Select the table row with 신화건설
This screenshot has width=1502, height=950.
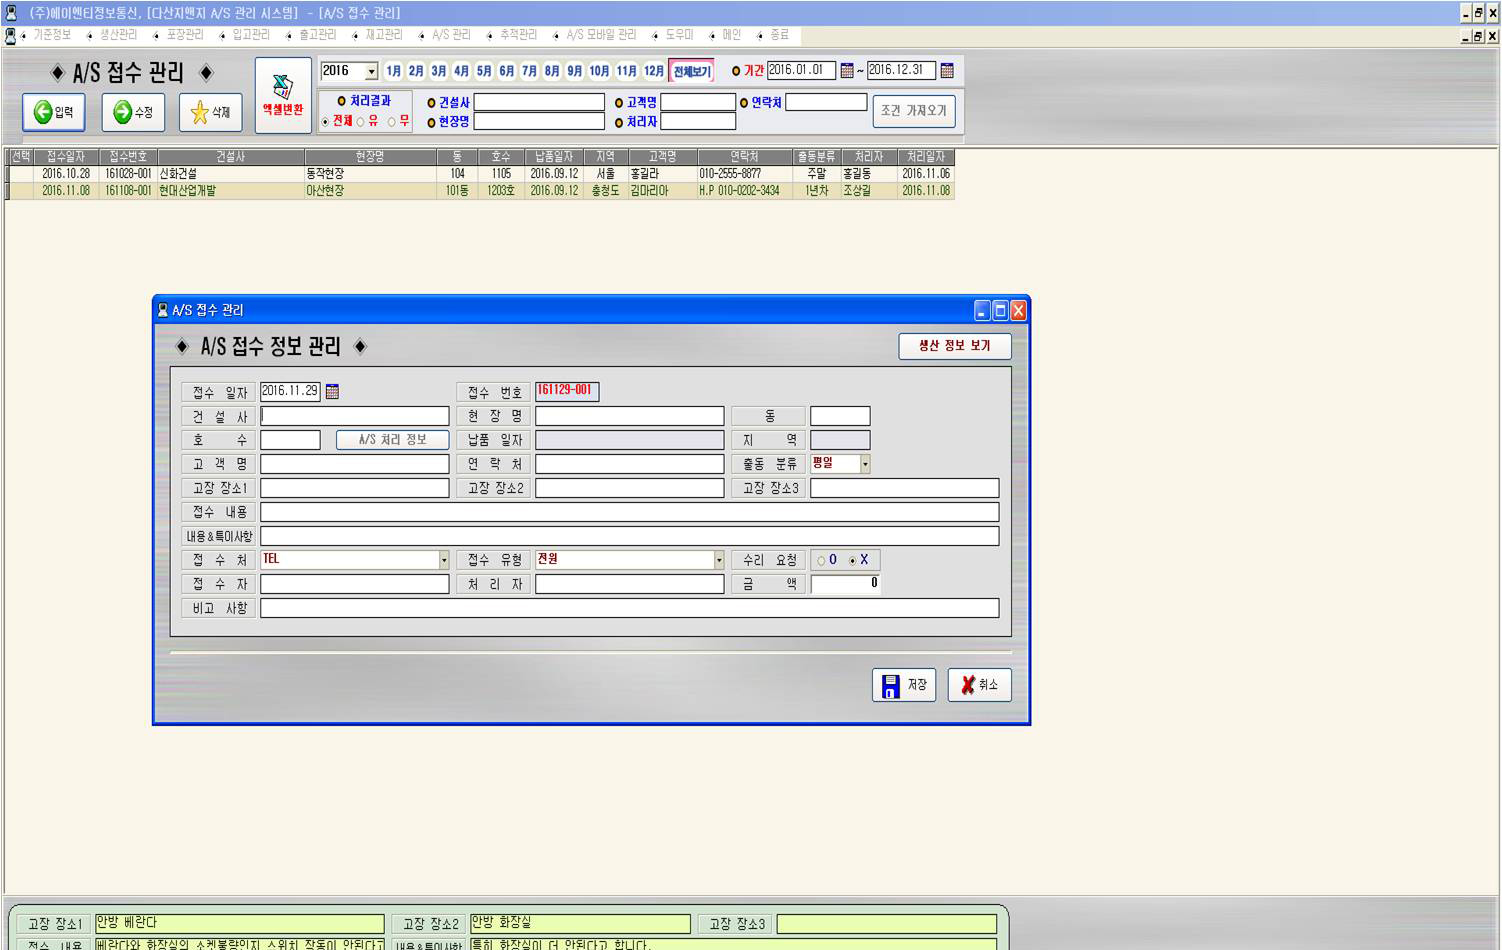pos(481,174)
